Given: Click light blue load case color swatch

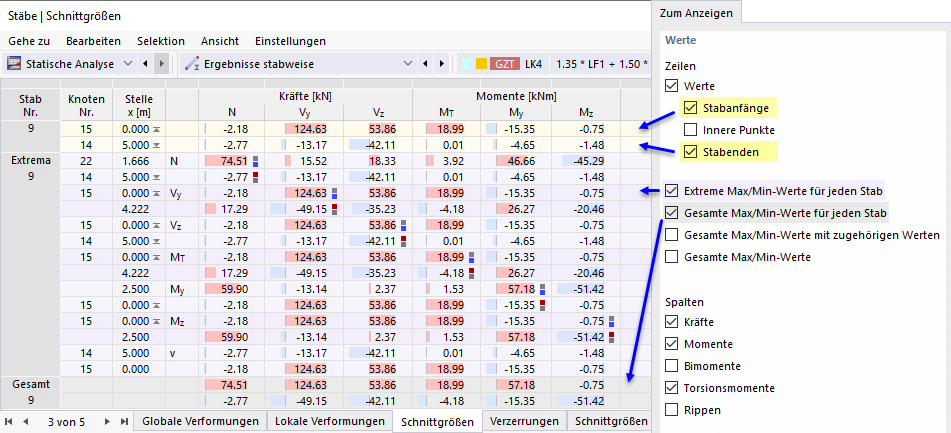Looking at the screenshot, I should (x=468, y=64).
